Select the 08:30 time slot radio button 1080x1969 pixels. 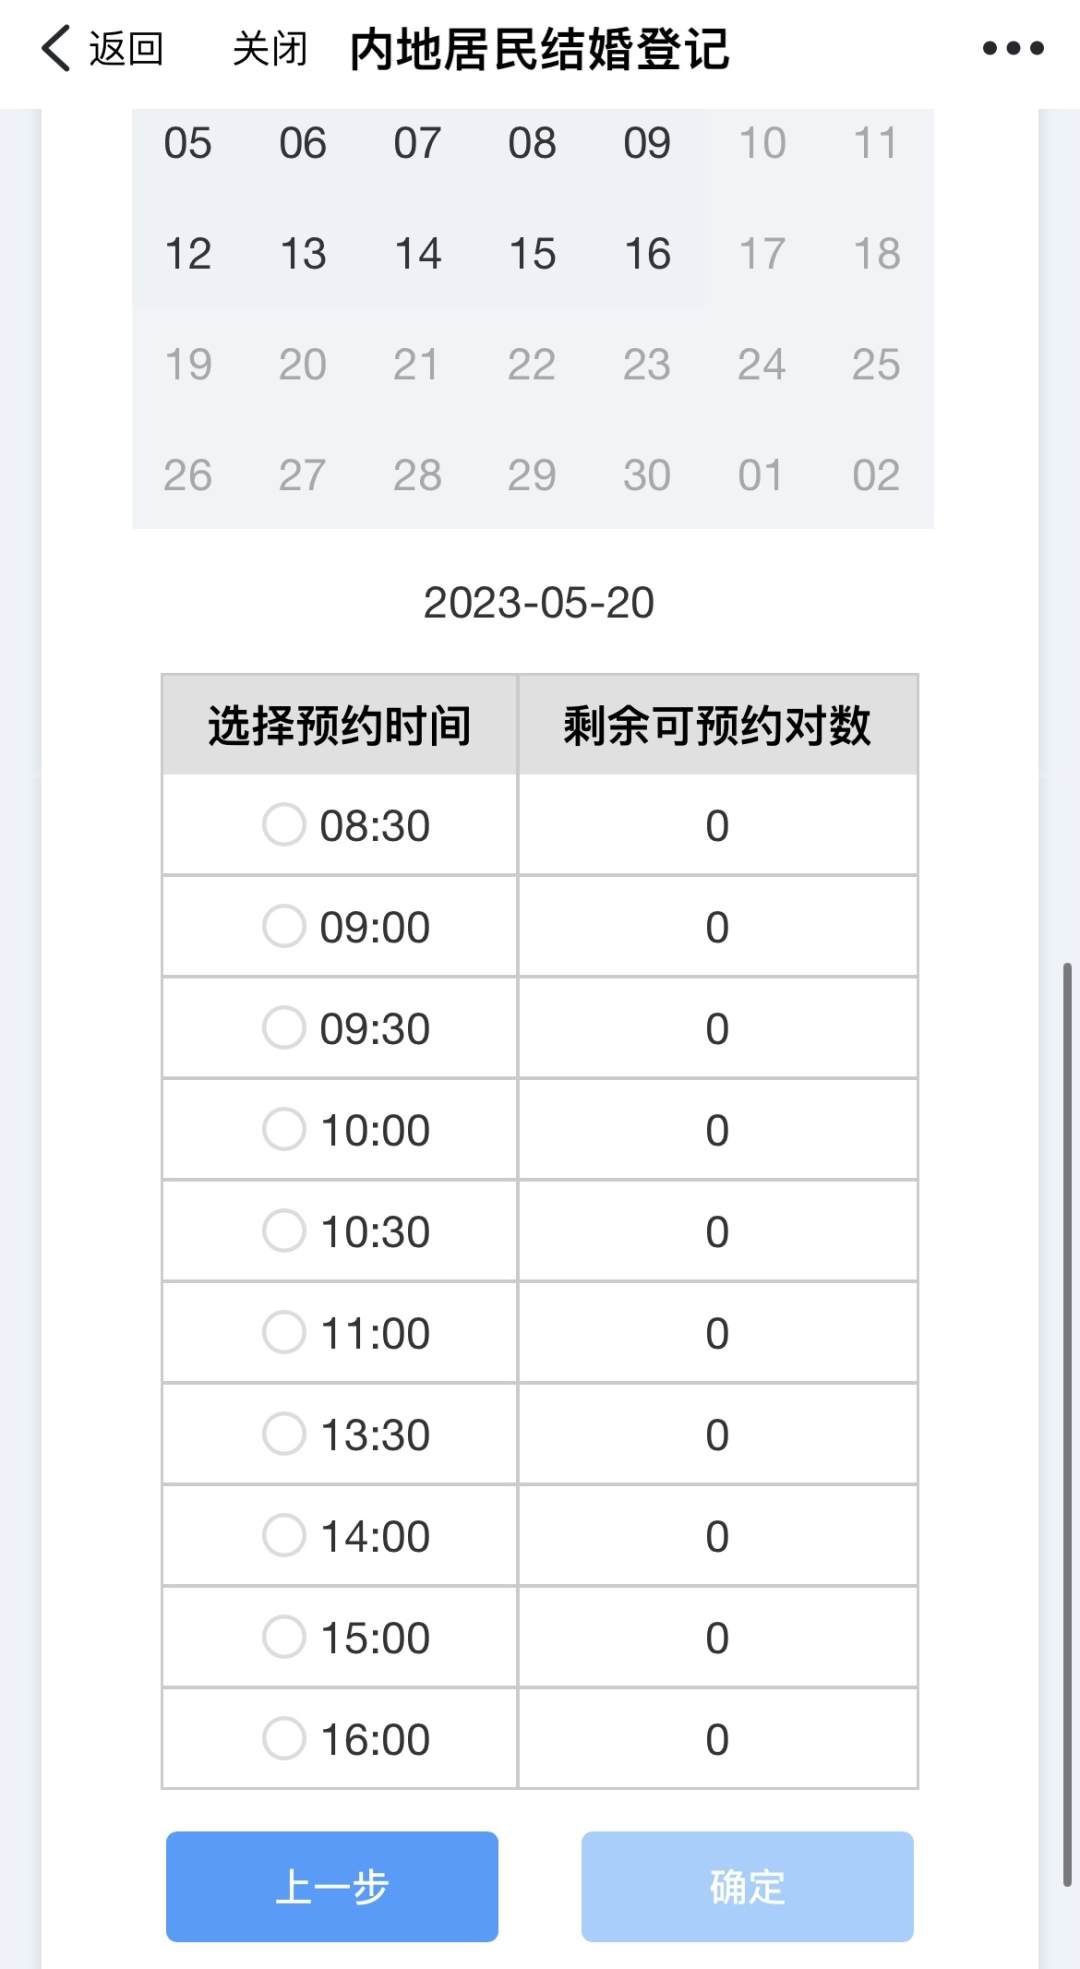coord(284,825)
